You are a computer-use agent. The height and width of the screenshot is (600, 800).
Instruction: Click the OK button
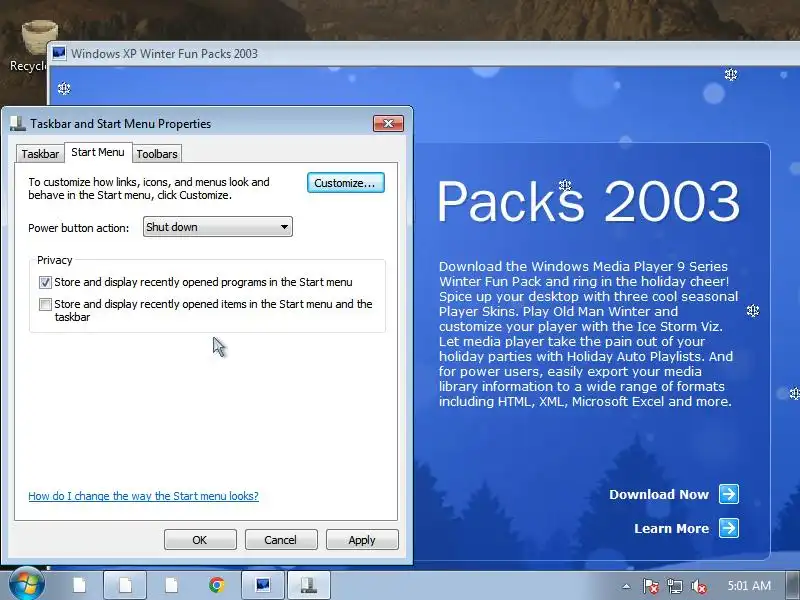pyautogui.click(x=200, y=540)
